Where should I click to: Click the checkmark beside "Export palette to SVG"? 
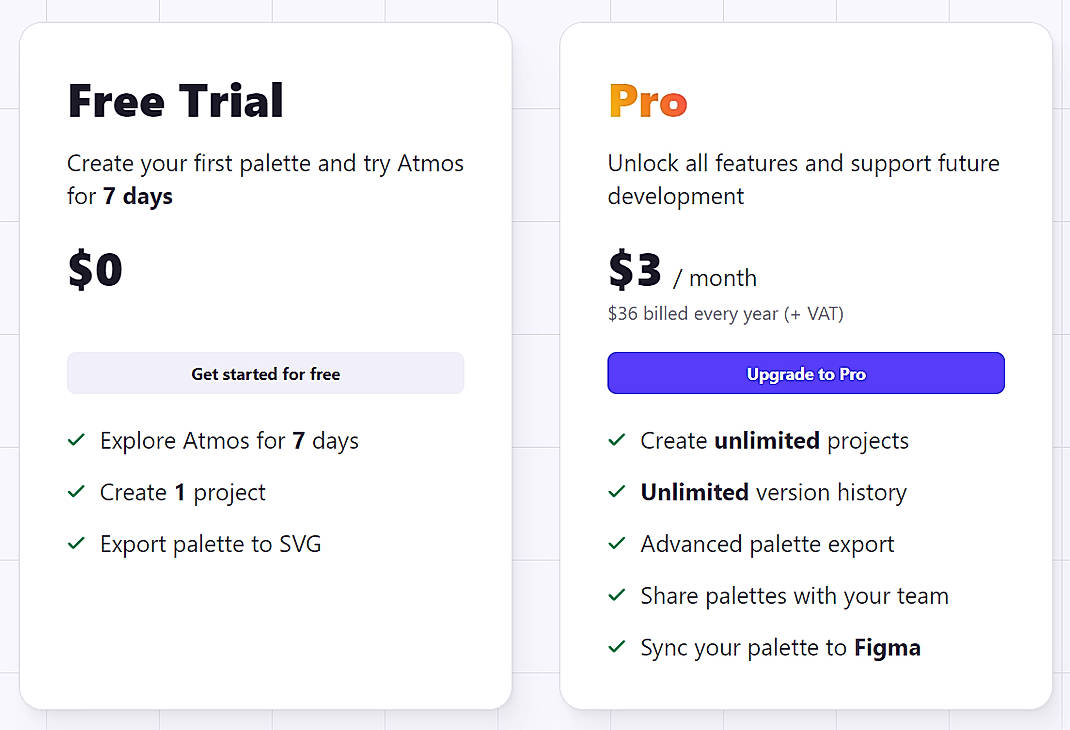pyautogui.click(x=77, y=543)
